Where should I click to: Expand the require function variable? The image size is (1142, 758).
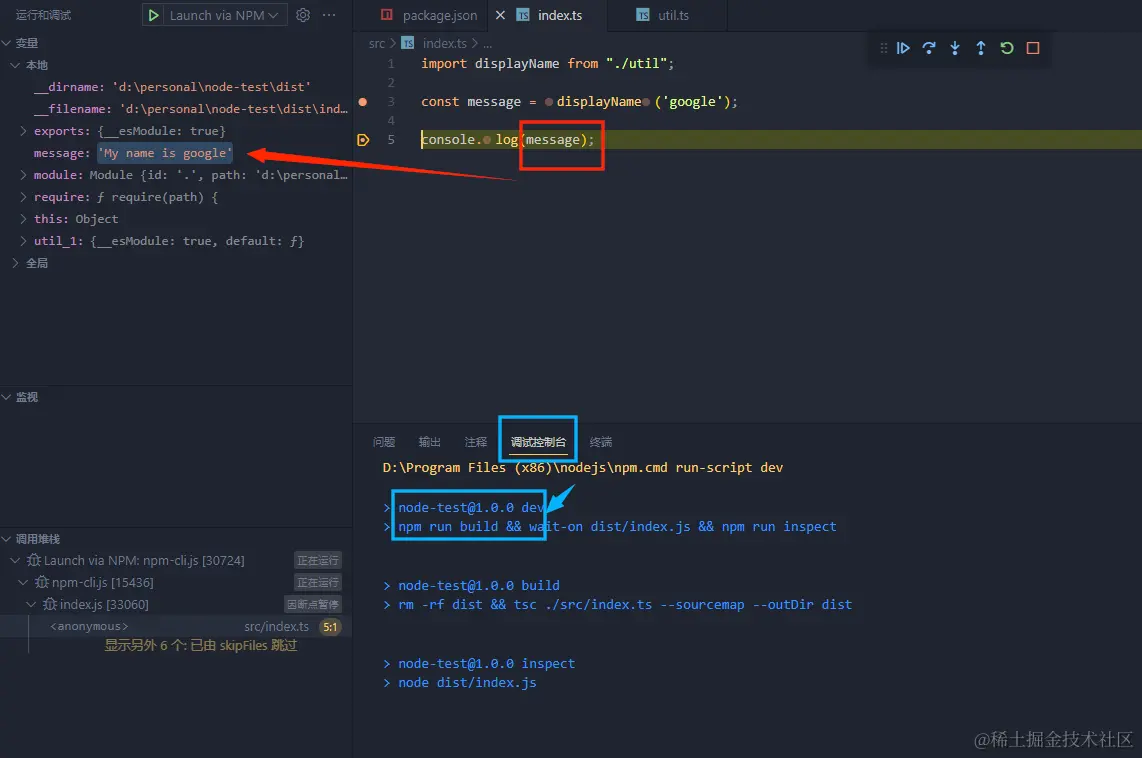pyautogui.click(x=23, y=197)
